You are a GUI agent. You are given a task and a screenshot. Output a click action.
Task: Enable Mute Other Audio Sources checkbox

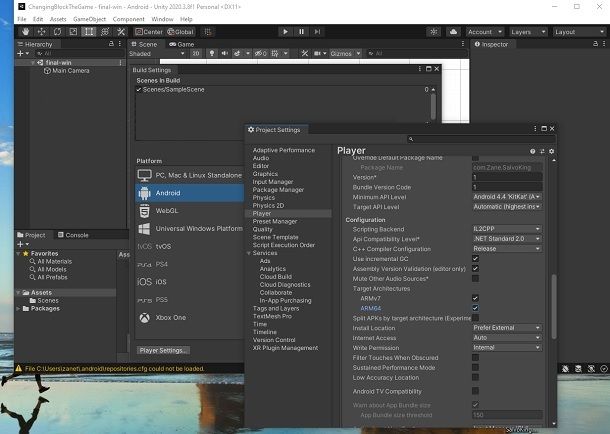click(475, 278)
